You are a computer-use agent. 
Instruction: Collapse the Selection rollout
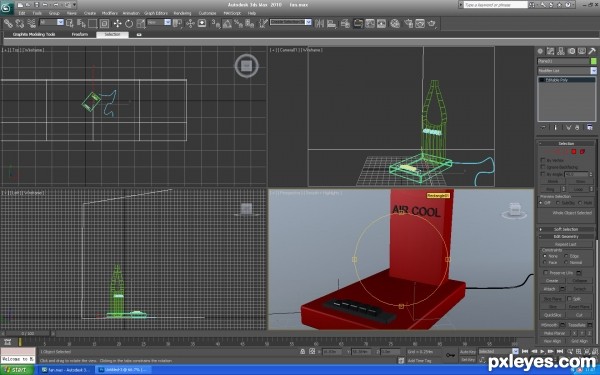(566, 143)
